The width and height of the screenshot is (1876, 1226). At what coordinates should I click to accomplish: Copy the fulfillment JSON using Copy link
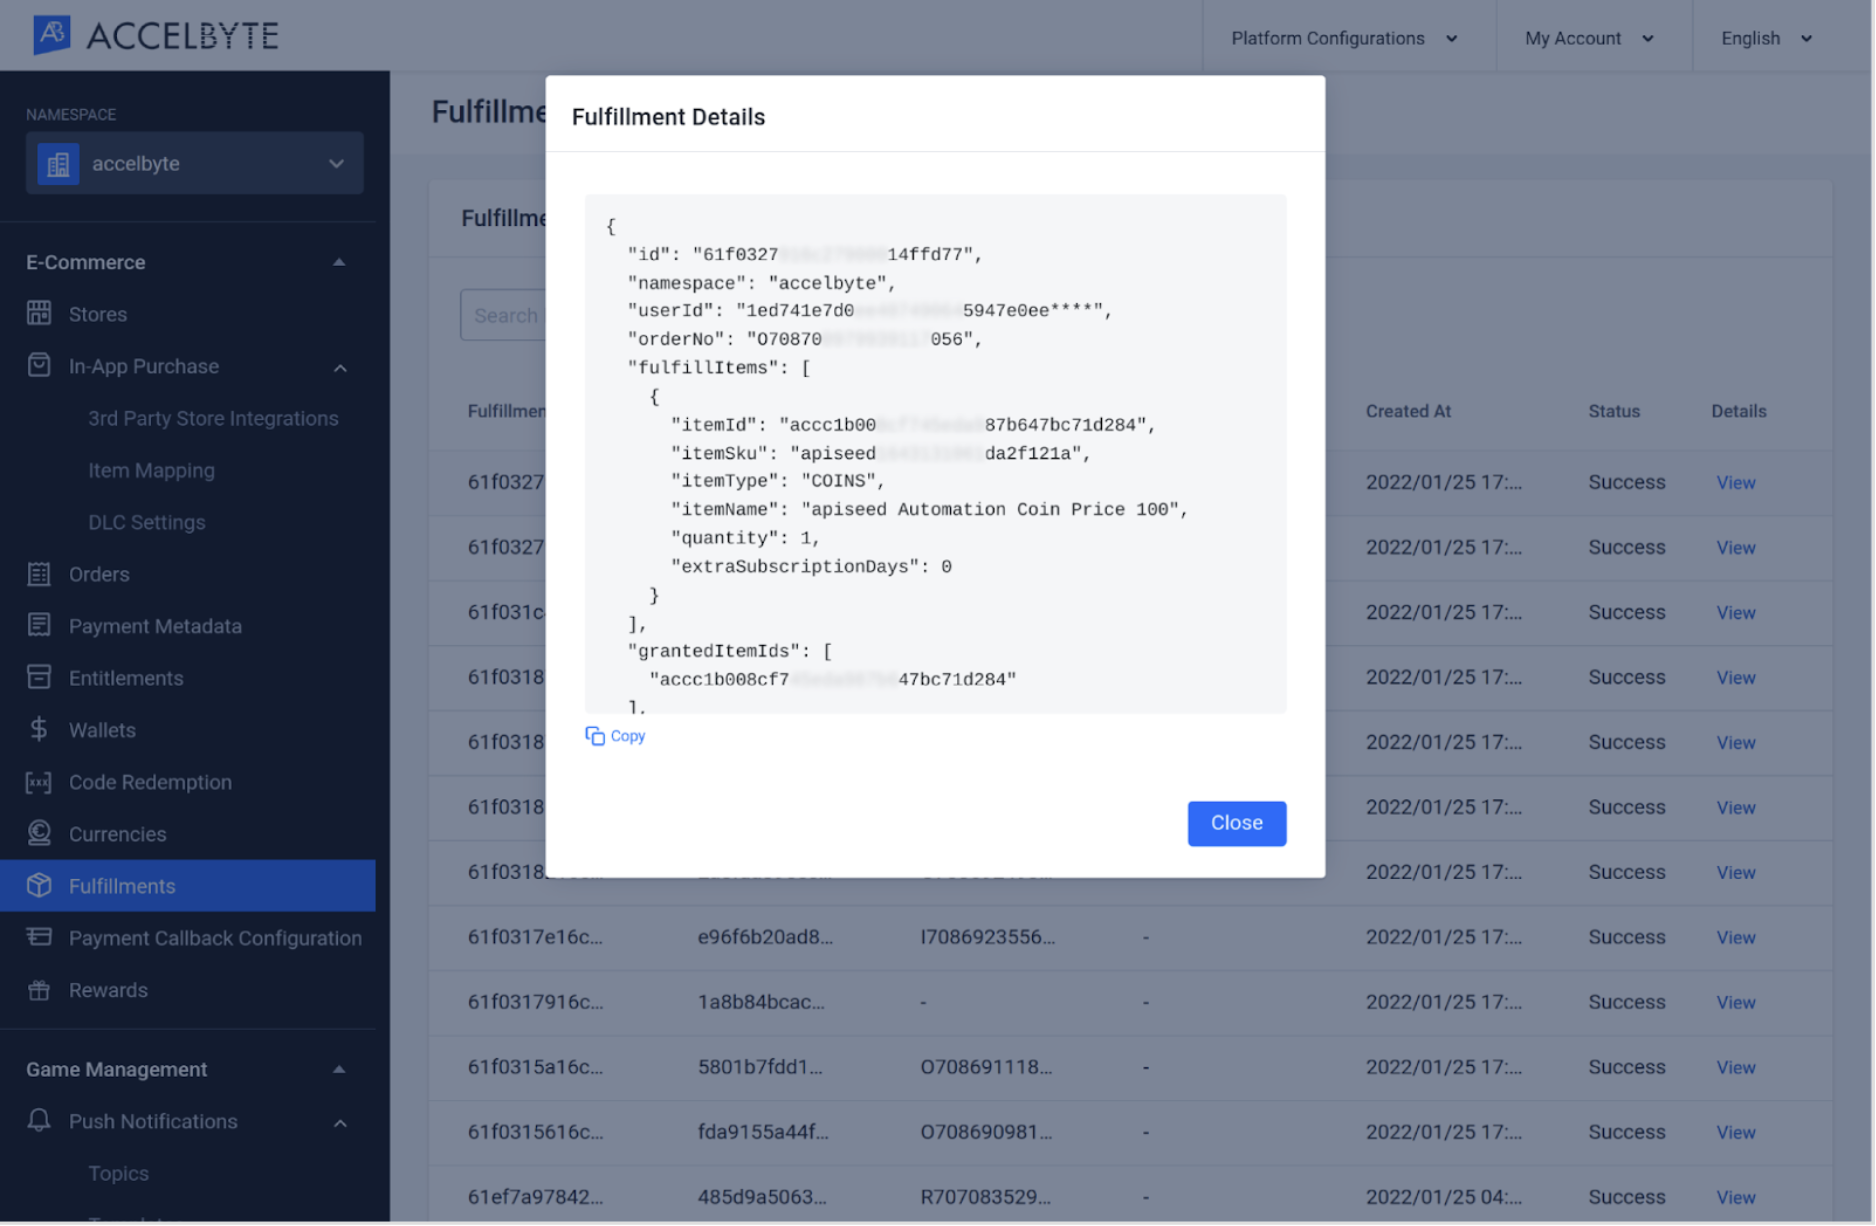coord(615,735)
